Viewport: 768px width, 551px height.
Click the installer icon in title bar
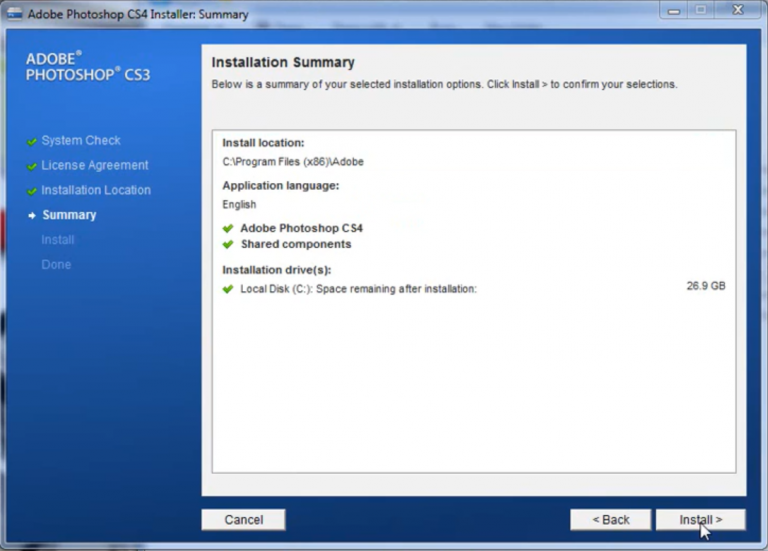[15, 15]
